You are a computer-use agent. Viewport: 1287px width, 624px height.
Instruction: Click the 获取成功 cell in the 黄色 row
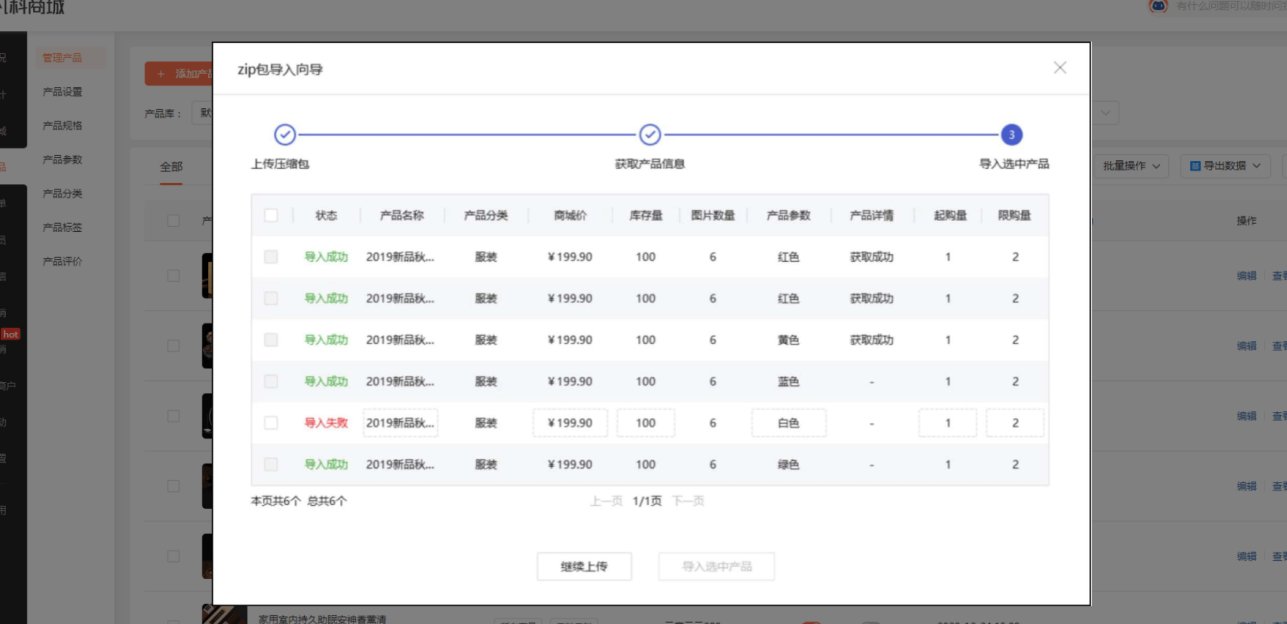(872, 340)
